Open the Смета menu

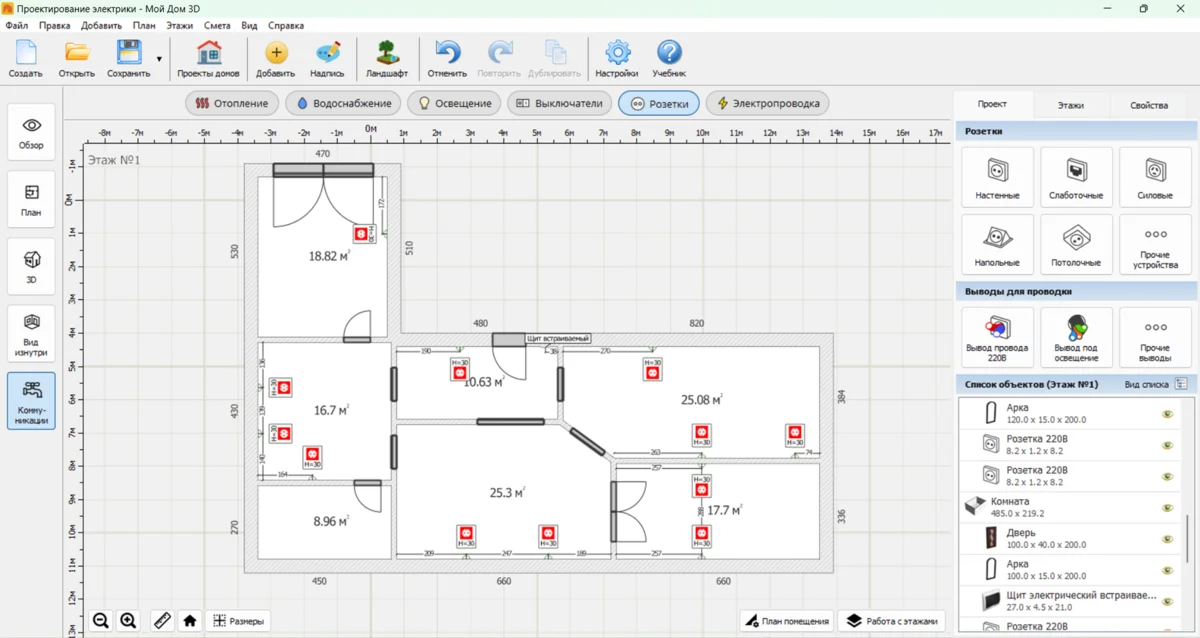(x=217, y=25)
